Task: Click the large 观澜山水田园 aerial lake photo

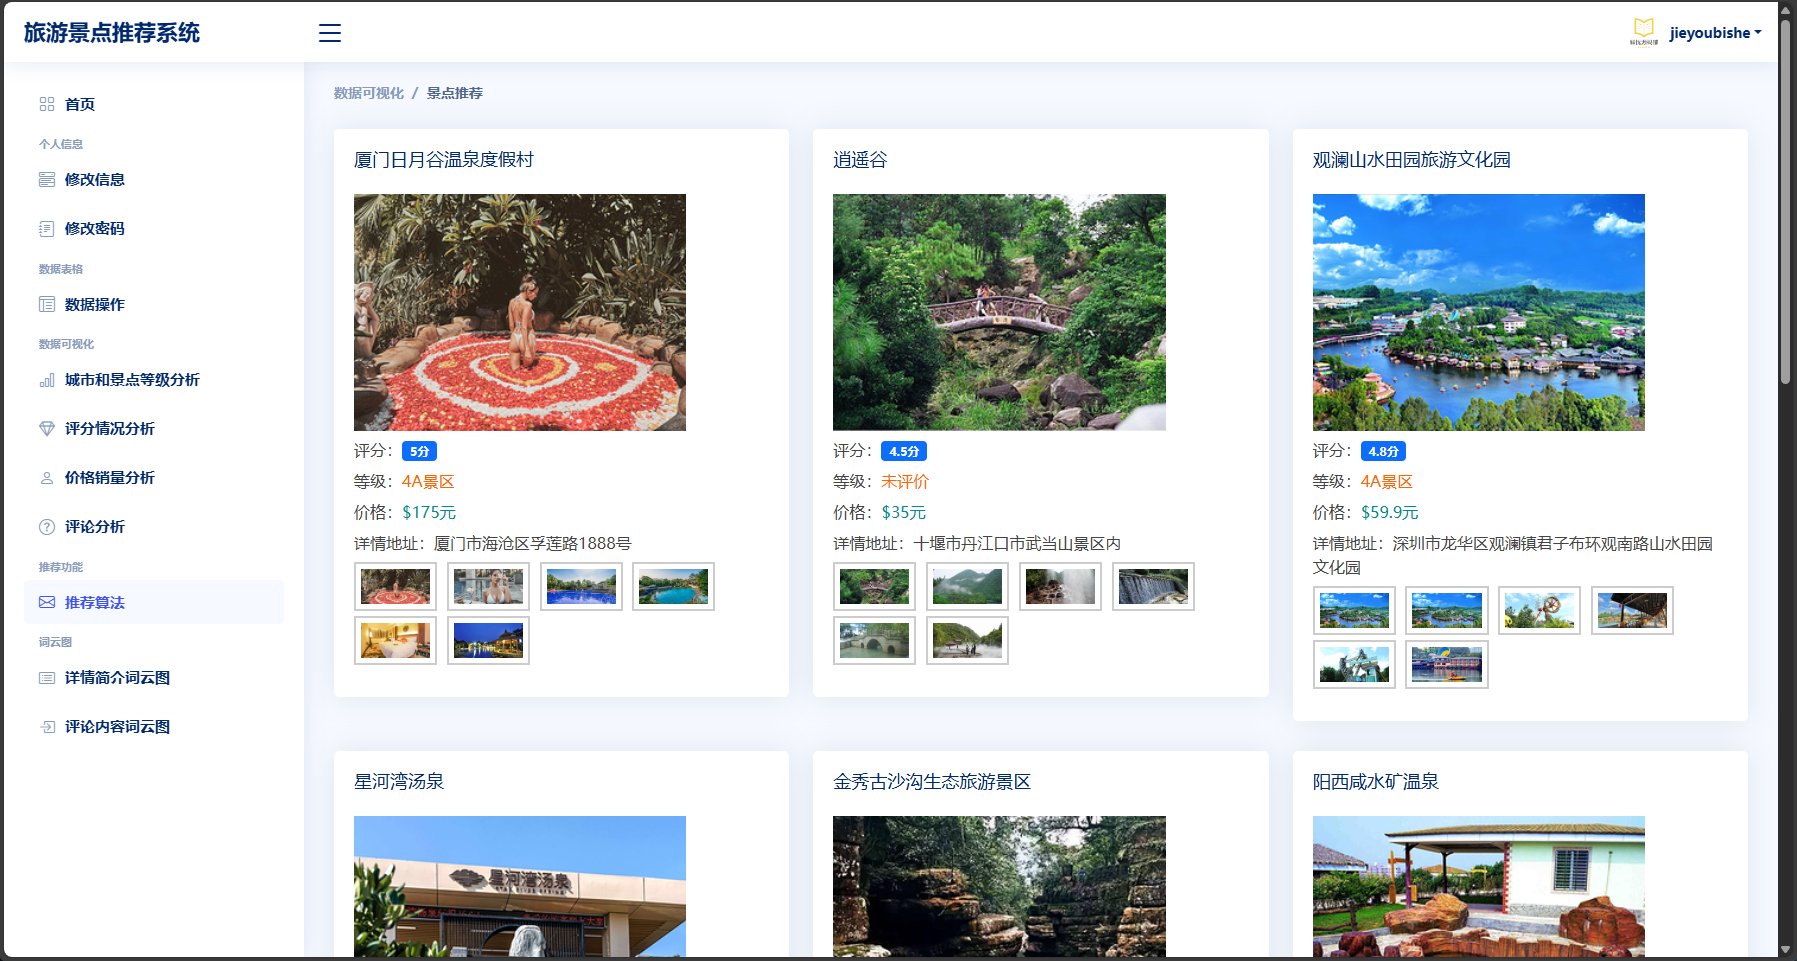Action: tap(1479, 312)
